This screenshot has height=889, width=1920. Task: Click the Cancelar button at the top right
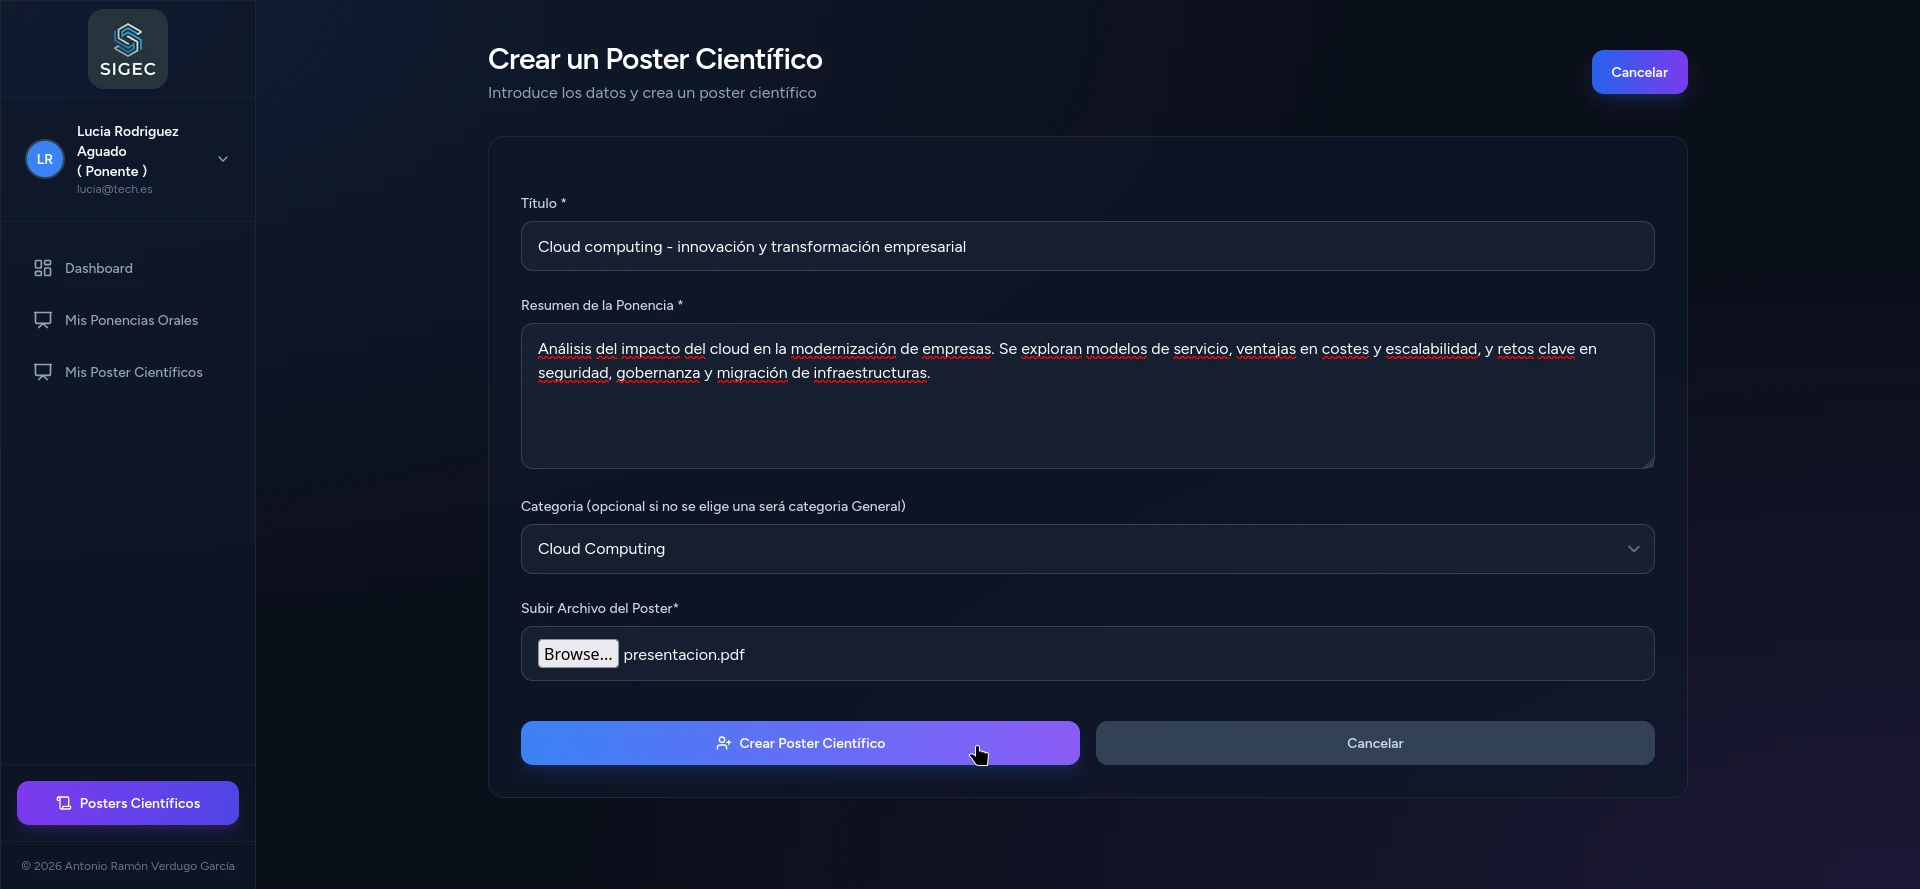click(1638, 72)
